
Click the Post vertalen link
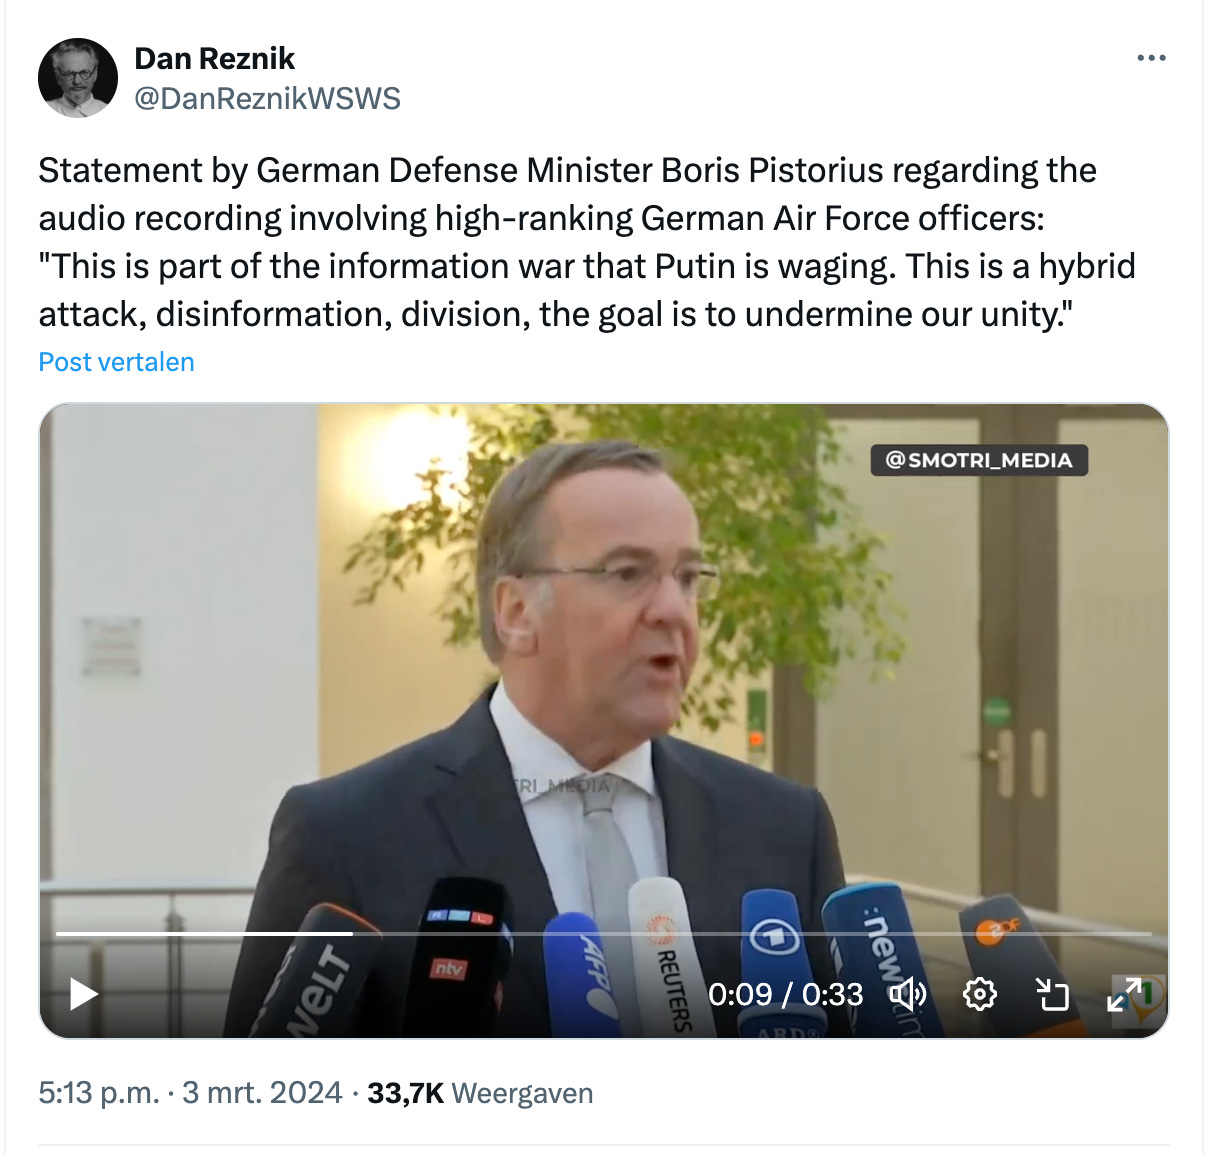[x=116, y=362]
